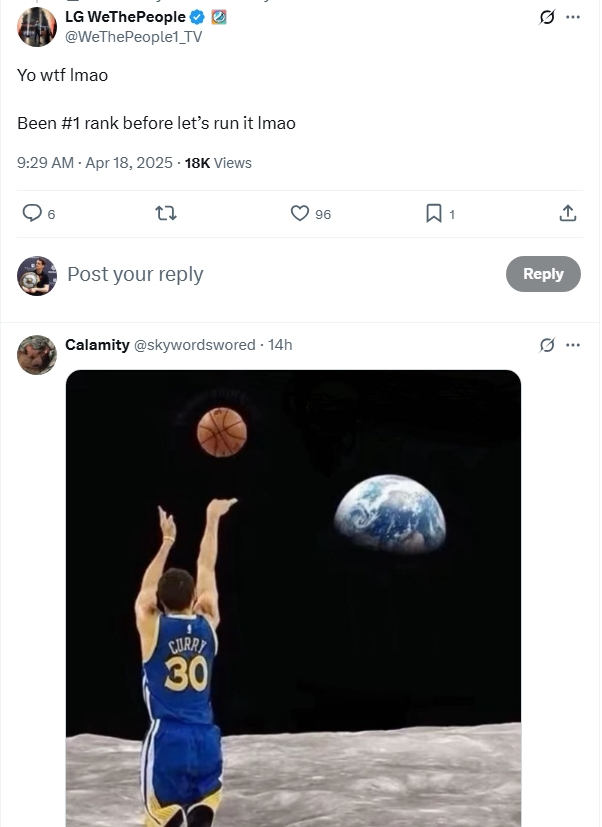602x827 pixels.
Task: Click the Post your reply field
Action: [135, 273]
